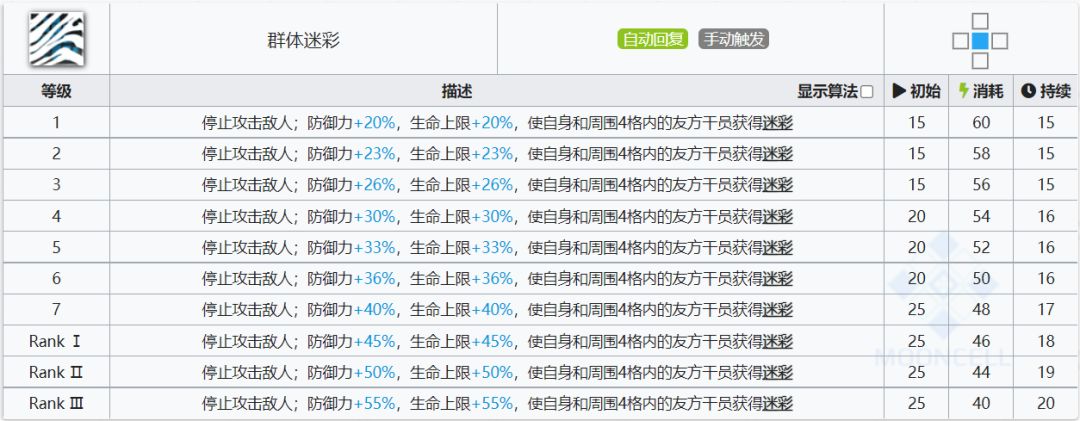Click the 50 cost value in level 6 row
The image size is (1080, 421).
pos(981,279)
